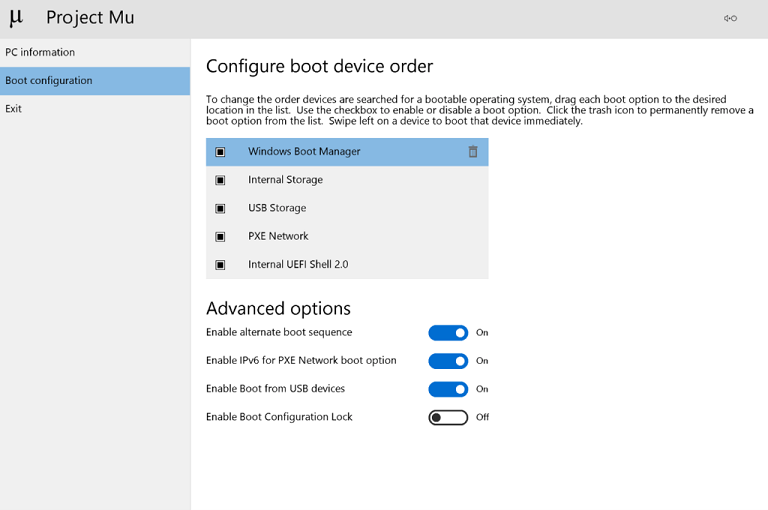Select Boot configuration in the sidebar

click(x=49, y=81)
